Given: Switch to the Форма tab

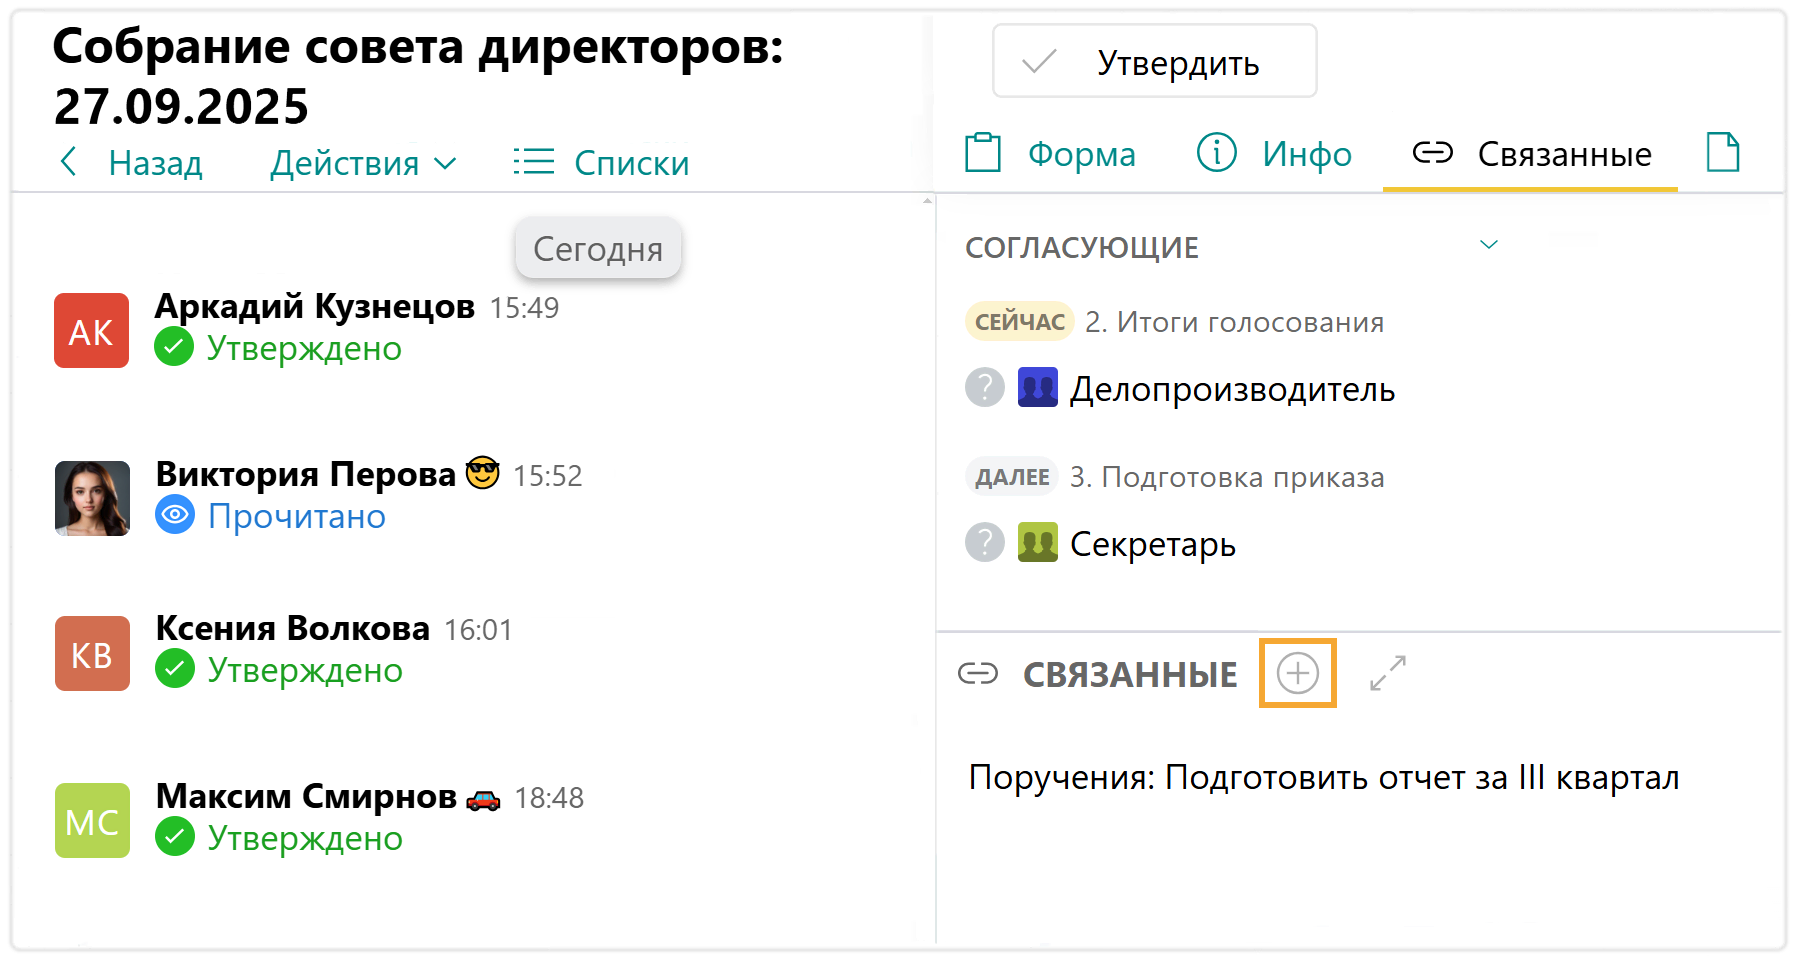Looking at the screenshot, I should [x=1050, y=154].
